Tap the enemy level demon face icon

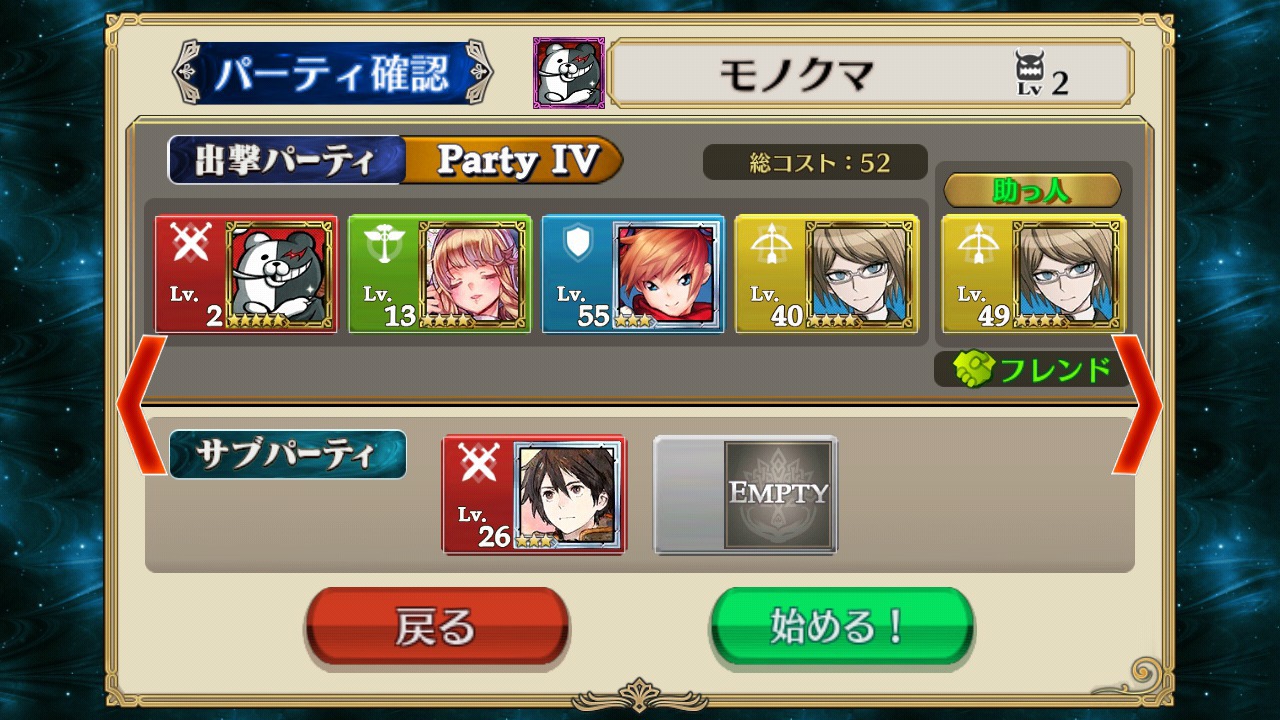coord(1029,73)
